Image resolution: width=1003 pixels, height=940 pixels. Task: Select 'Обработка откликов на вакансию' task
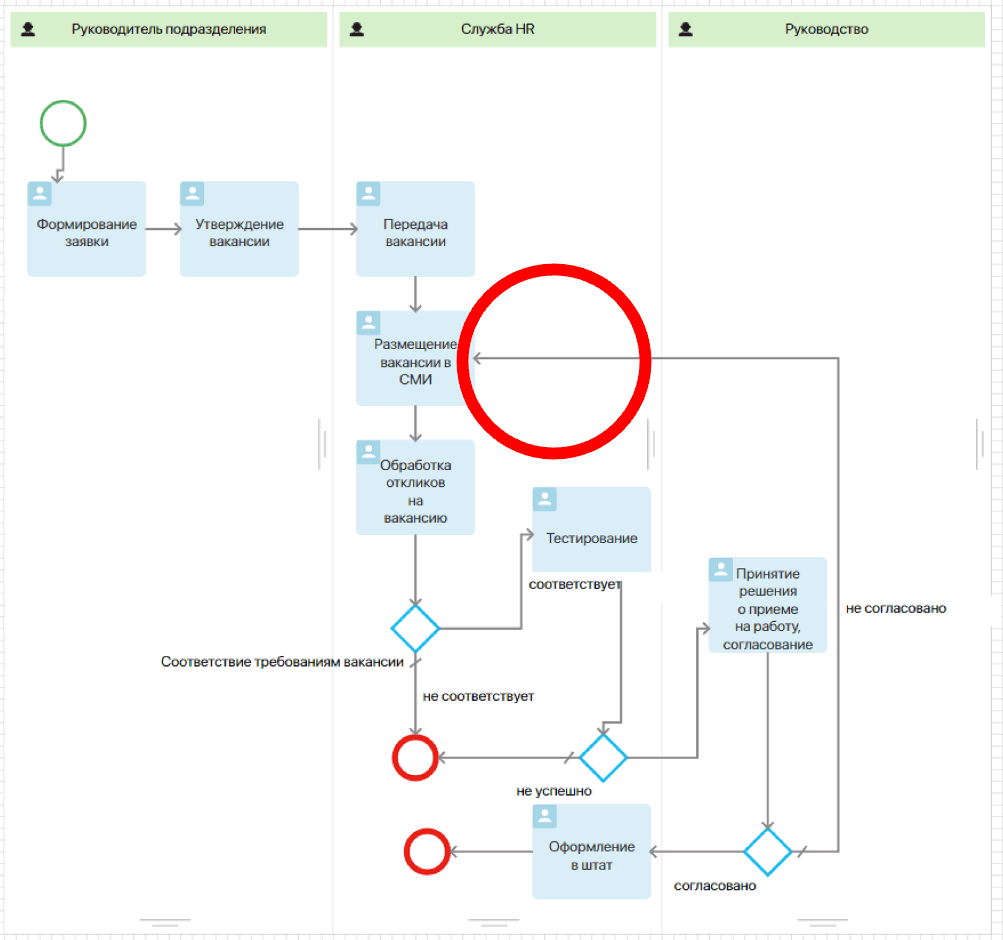(x=415, y=488)
